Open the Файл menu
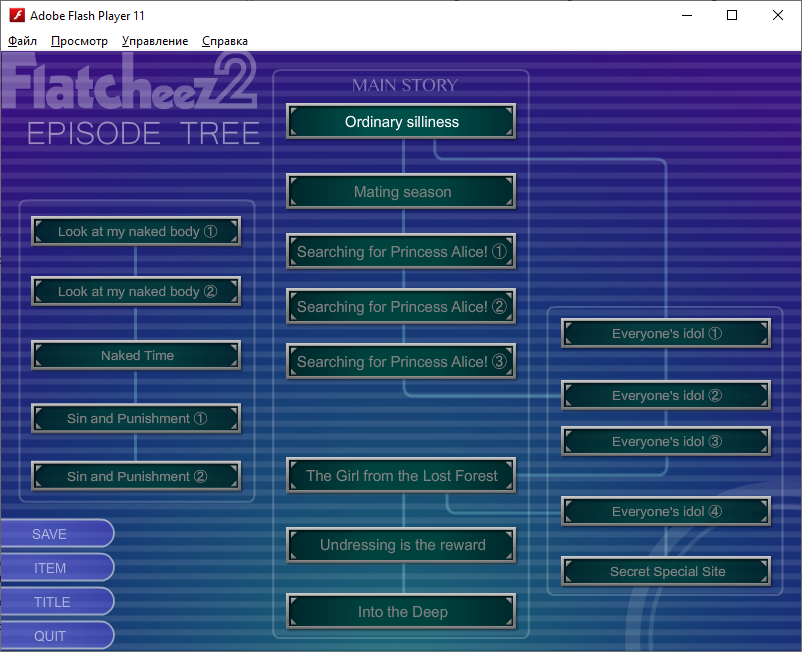802x652 pixels. [x=23, y=41]
